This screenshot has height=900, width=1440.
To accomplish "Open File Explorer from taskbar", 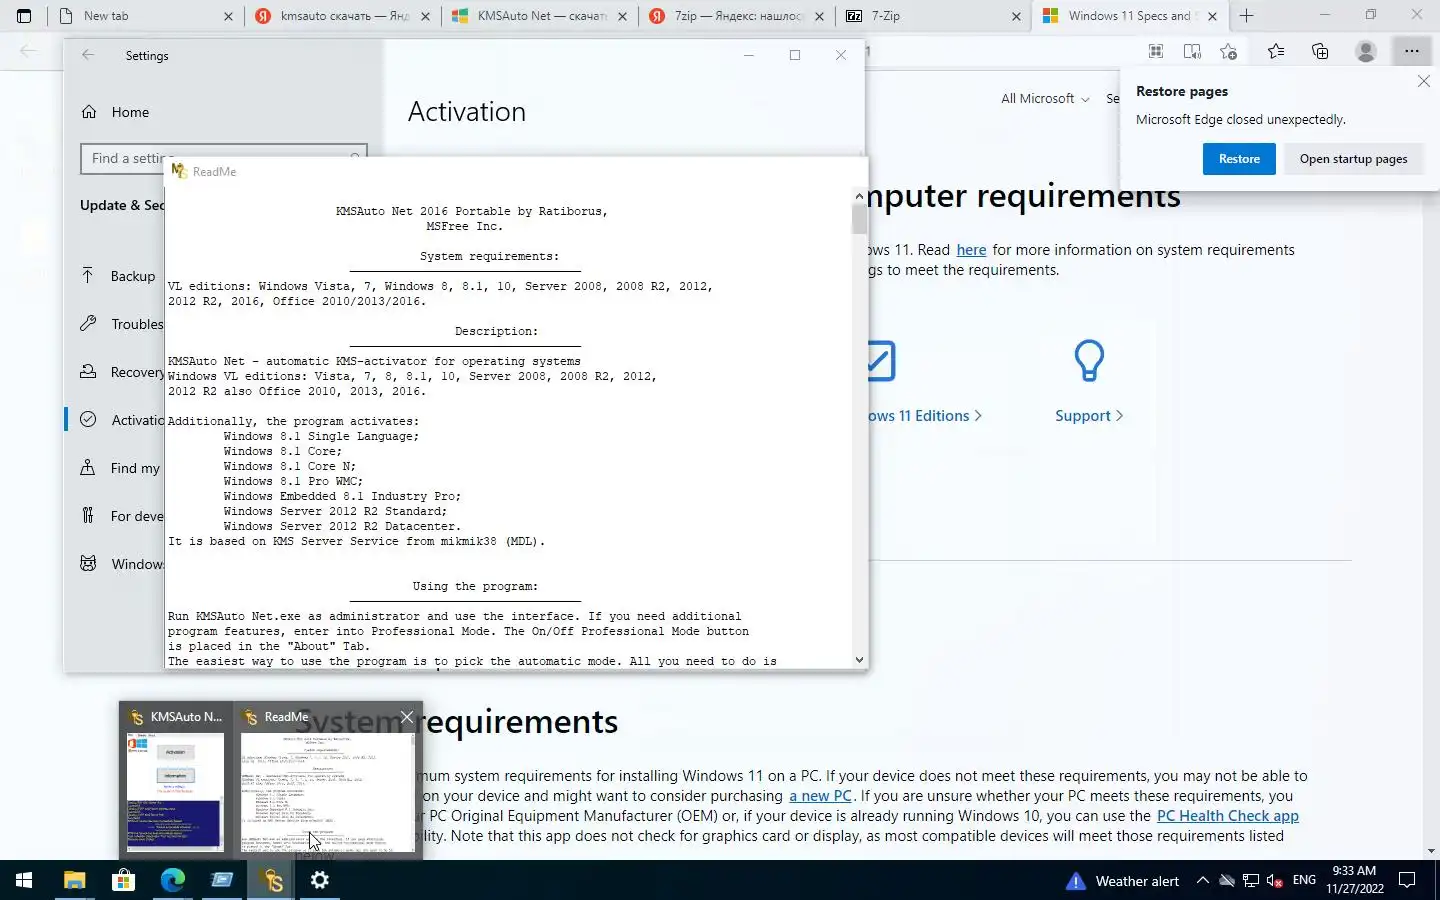I will (x=74, y=880).
